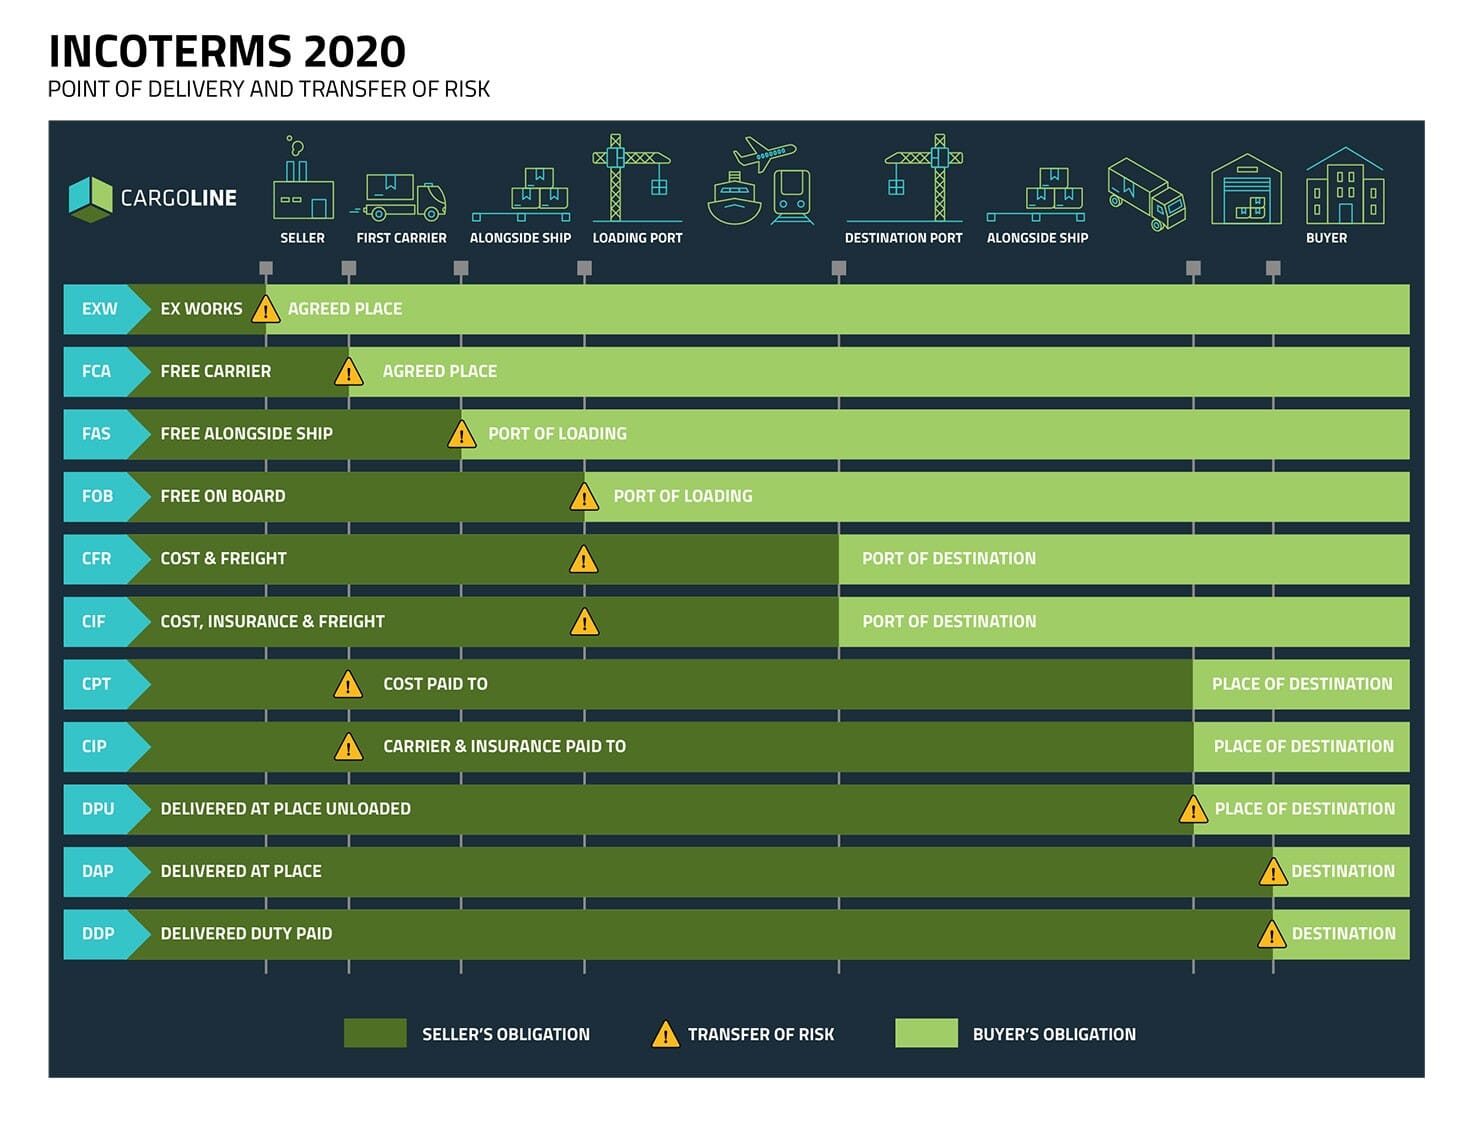Click 'PORT OF DESTINATION' in CFR row

tap(949, 559)
